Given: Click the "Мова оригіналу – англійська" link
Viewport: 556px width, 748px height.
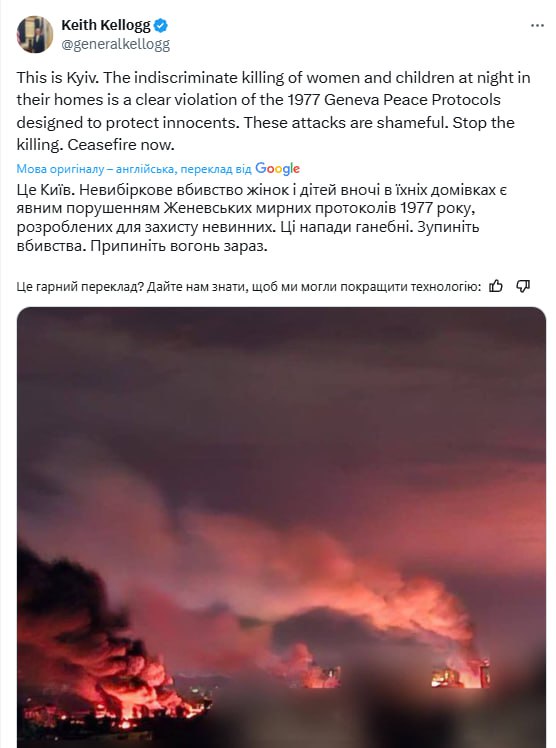Looking at the screenshot, I should click(x=95, y=169).
